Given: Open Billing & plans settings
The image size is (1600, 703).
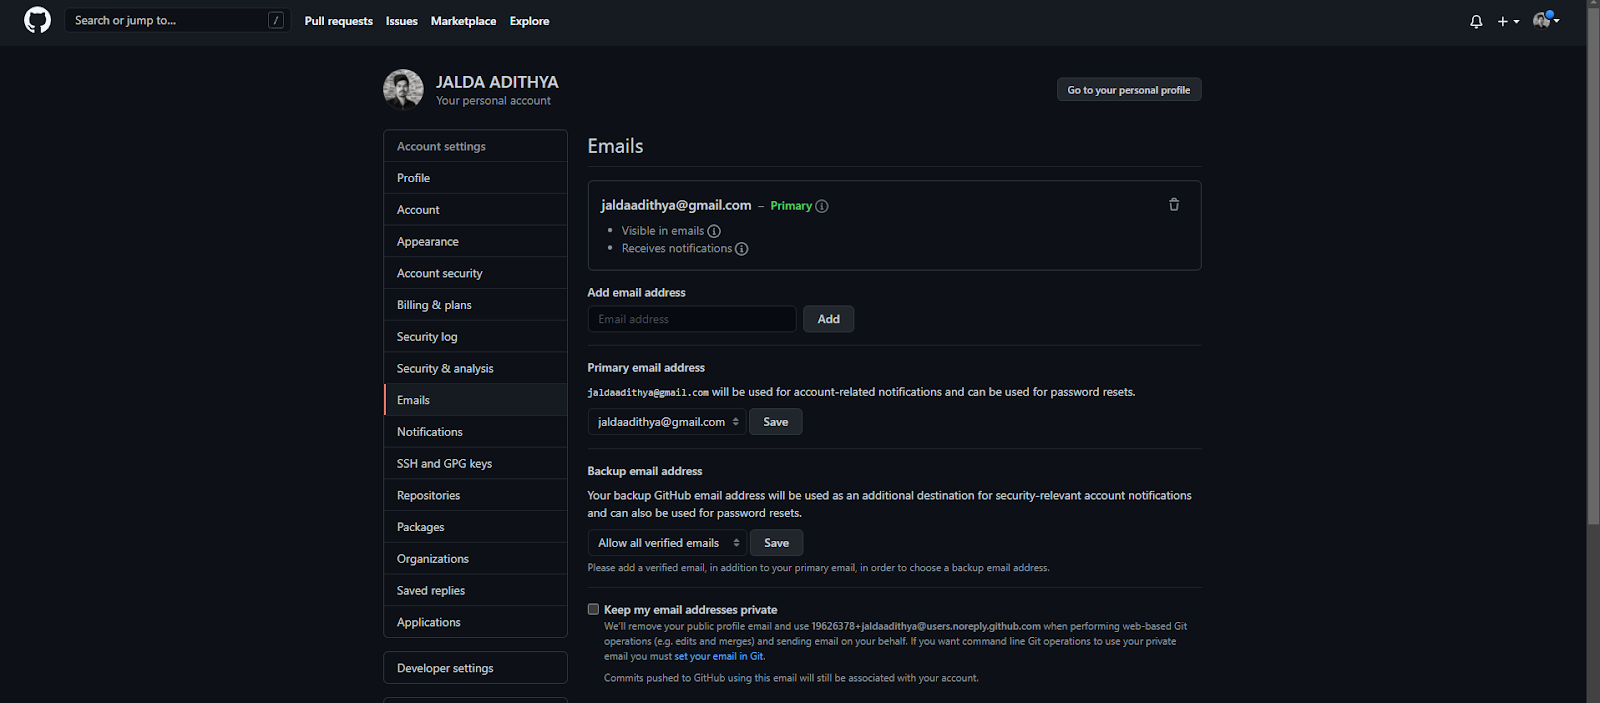Looking at the screenshot, I should click(x=475, y=305).
